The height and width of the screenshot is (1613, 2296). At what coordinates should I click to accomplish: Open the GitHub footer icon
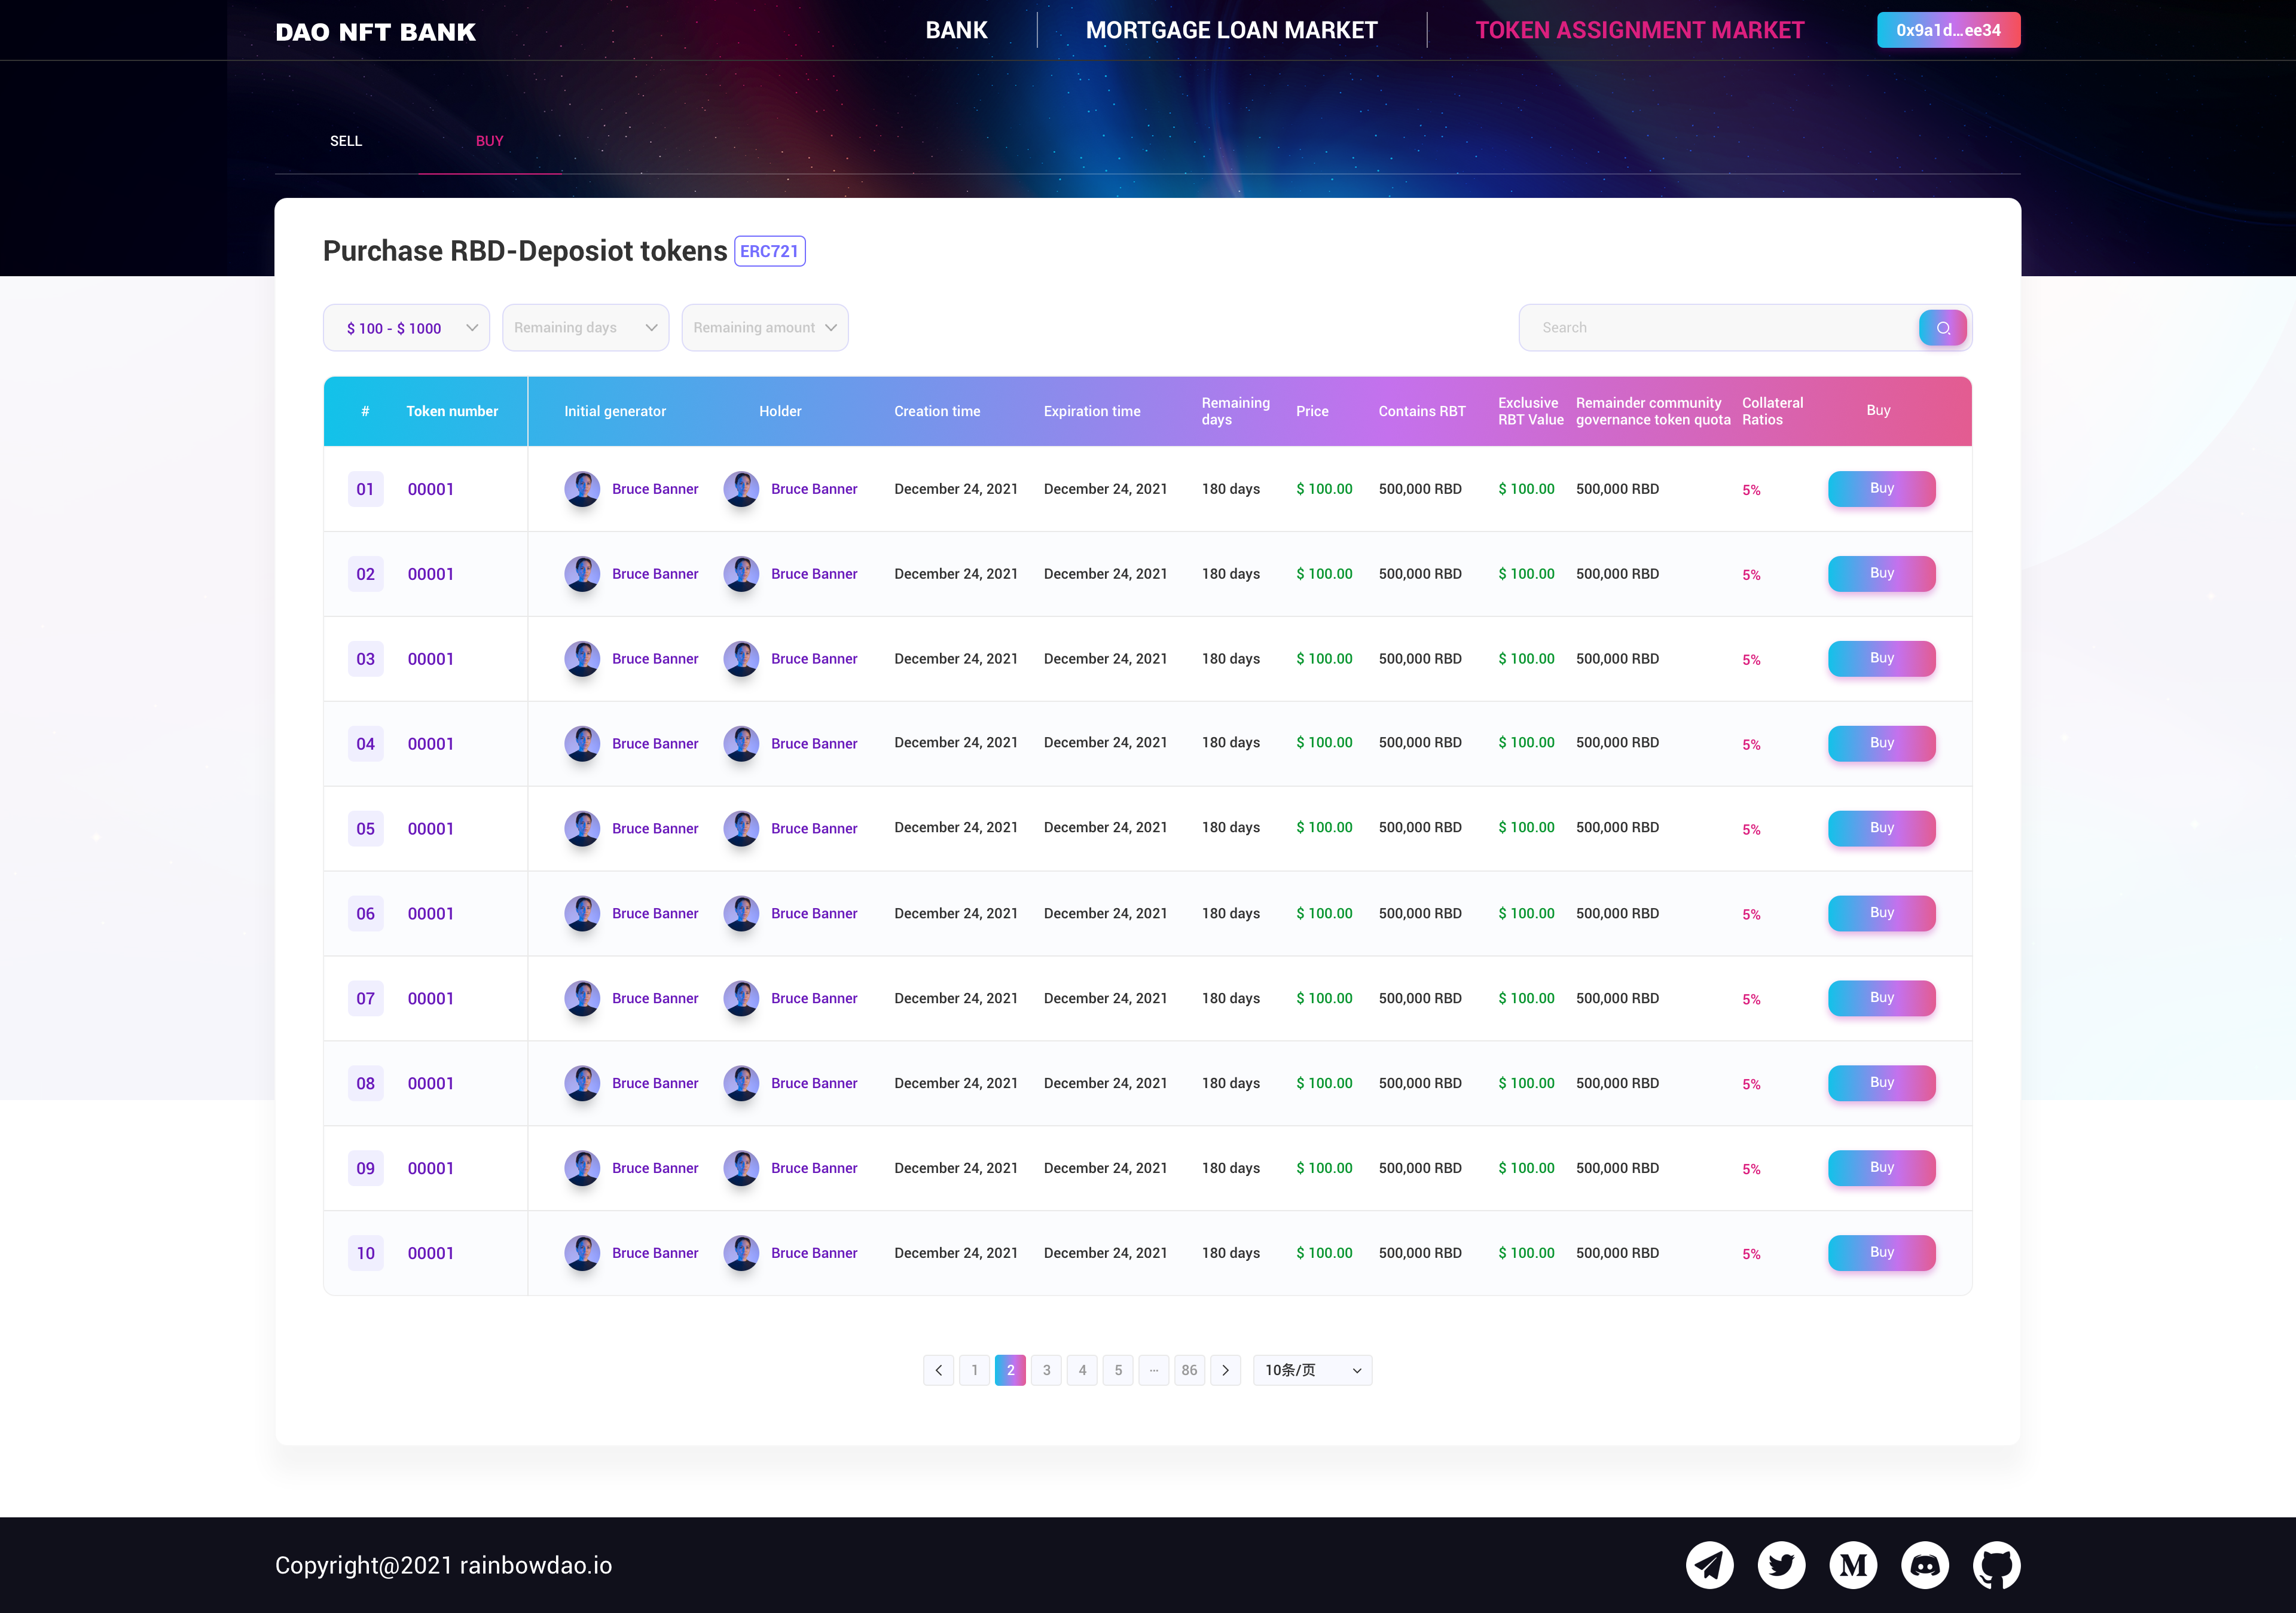pyautogui.click(x=1996, y=1565)
